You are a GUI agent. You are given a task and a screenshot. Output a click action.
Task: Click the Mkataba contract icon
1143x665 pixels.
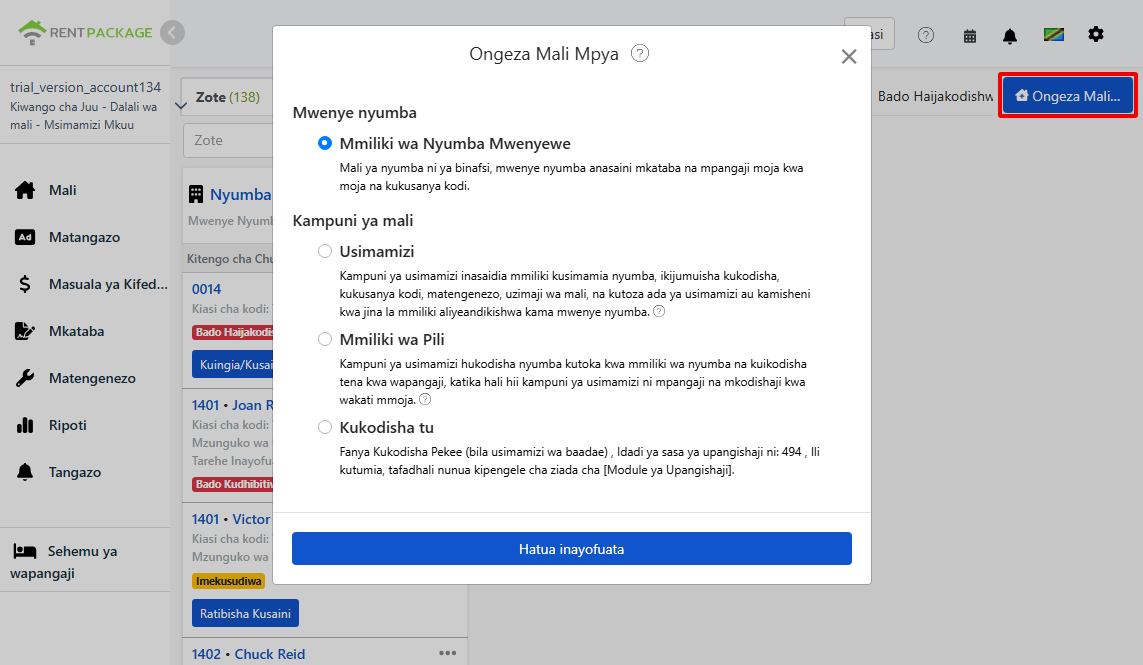pyautogui.click(x=25, y=331)
